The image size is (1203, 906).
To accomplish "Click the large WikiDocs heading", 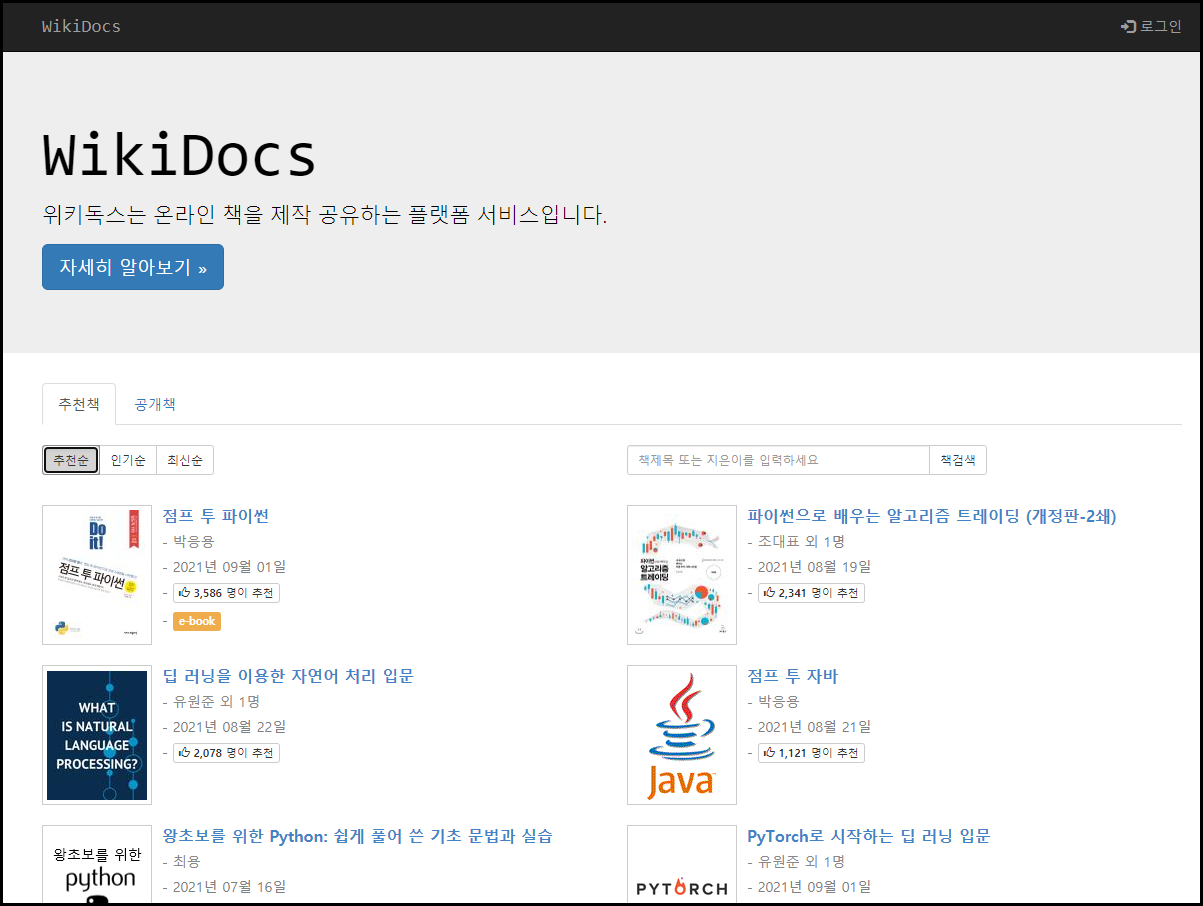I will [180, 156].
